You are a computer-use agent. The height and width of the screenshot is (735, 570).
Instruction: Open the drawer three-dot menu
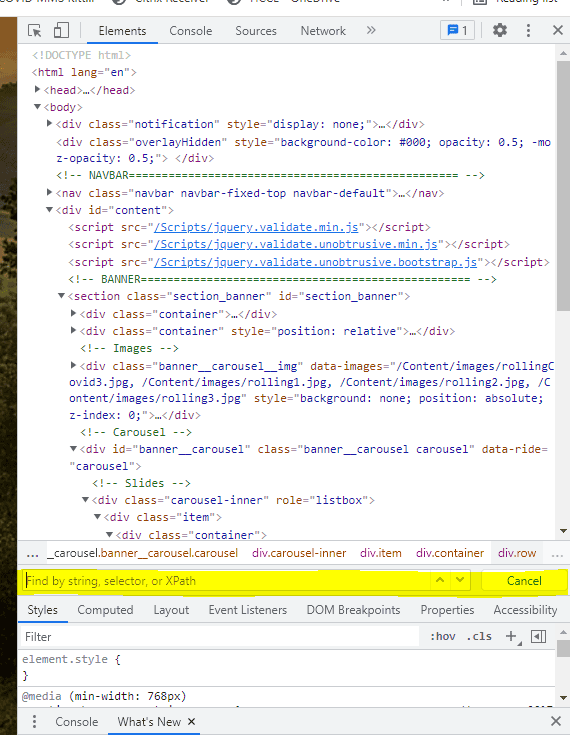click(34, 721)
